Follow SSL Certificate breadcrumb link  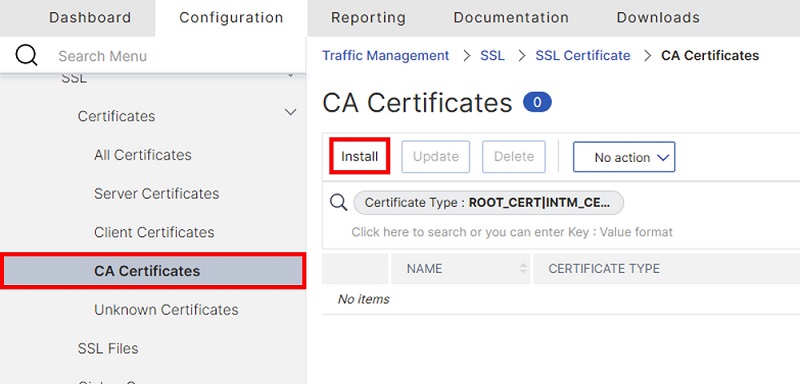(x=583, y=56)
